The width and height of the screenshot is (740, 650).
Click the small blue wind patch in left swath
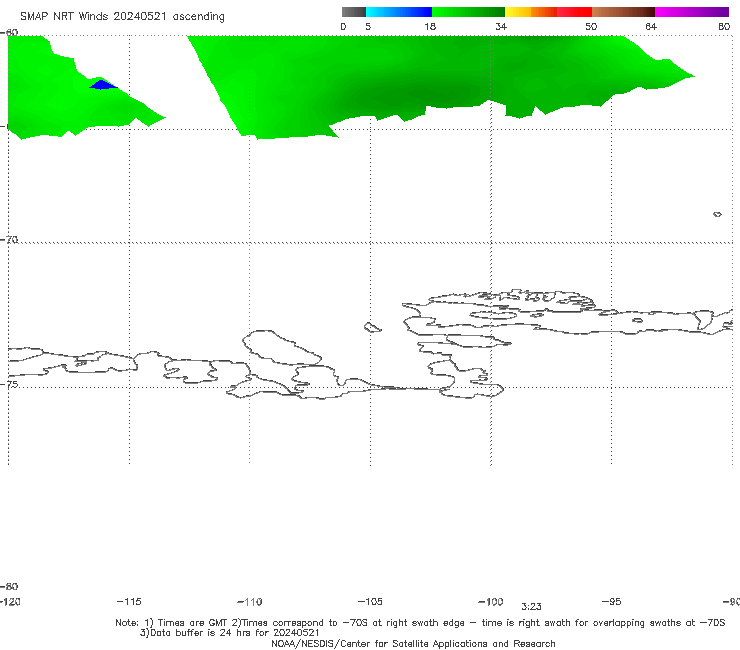point(102,85)
